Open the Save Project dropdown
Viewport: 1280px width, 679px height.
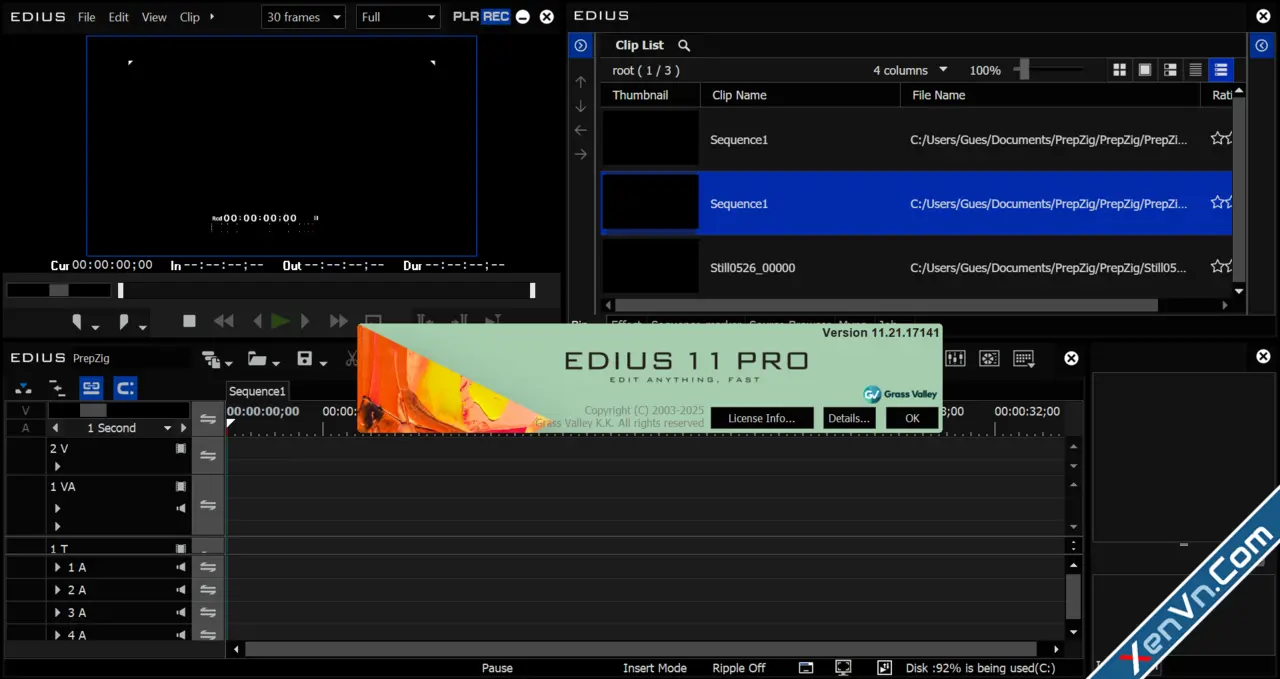tap(323, 362)
